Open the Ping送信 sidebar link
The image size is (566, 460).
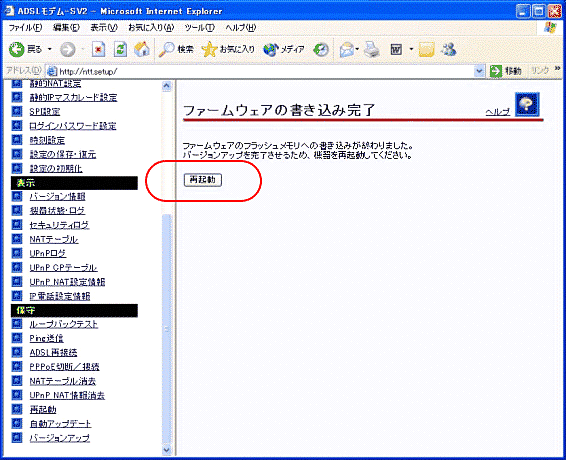pos(47,338)
